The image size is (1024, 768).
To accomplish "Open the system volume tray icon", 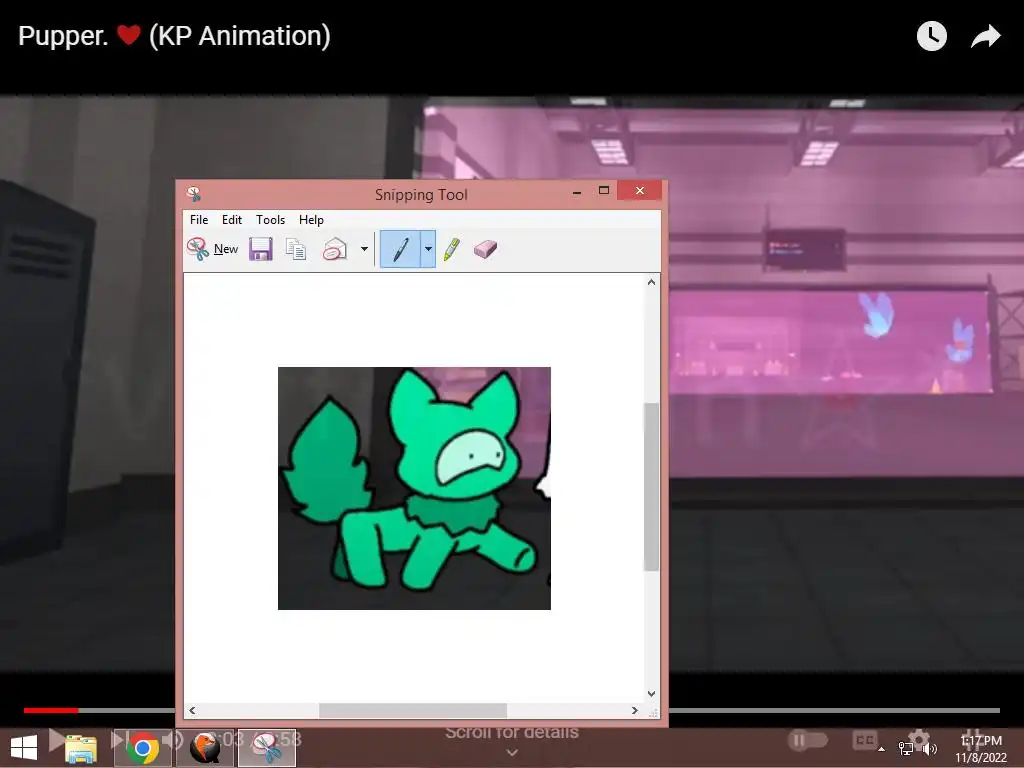I will pos(930,749).
